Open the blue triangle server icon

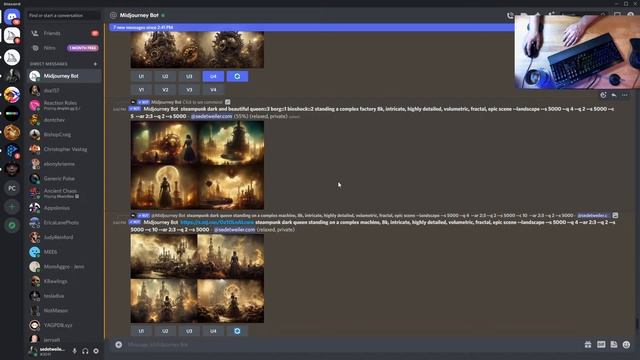pyautogui.click(x=12, y=151)
